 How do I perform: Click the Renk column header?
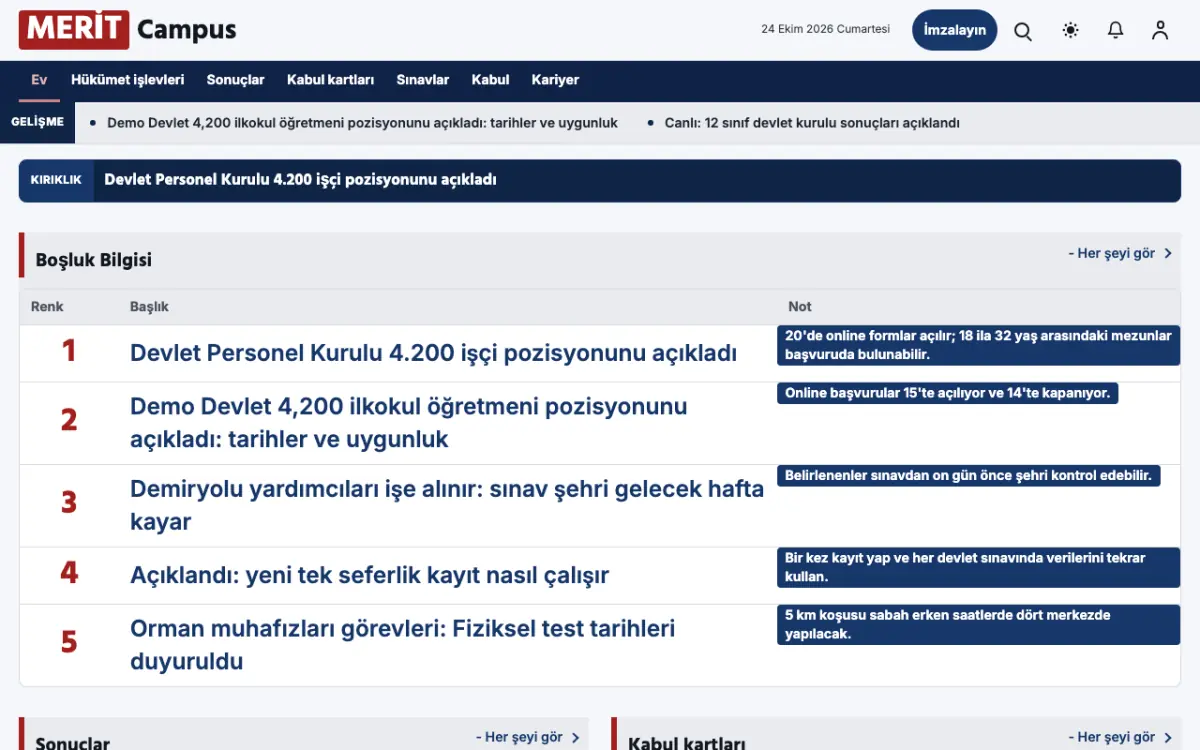point(47,307)
